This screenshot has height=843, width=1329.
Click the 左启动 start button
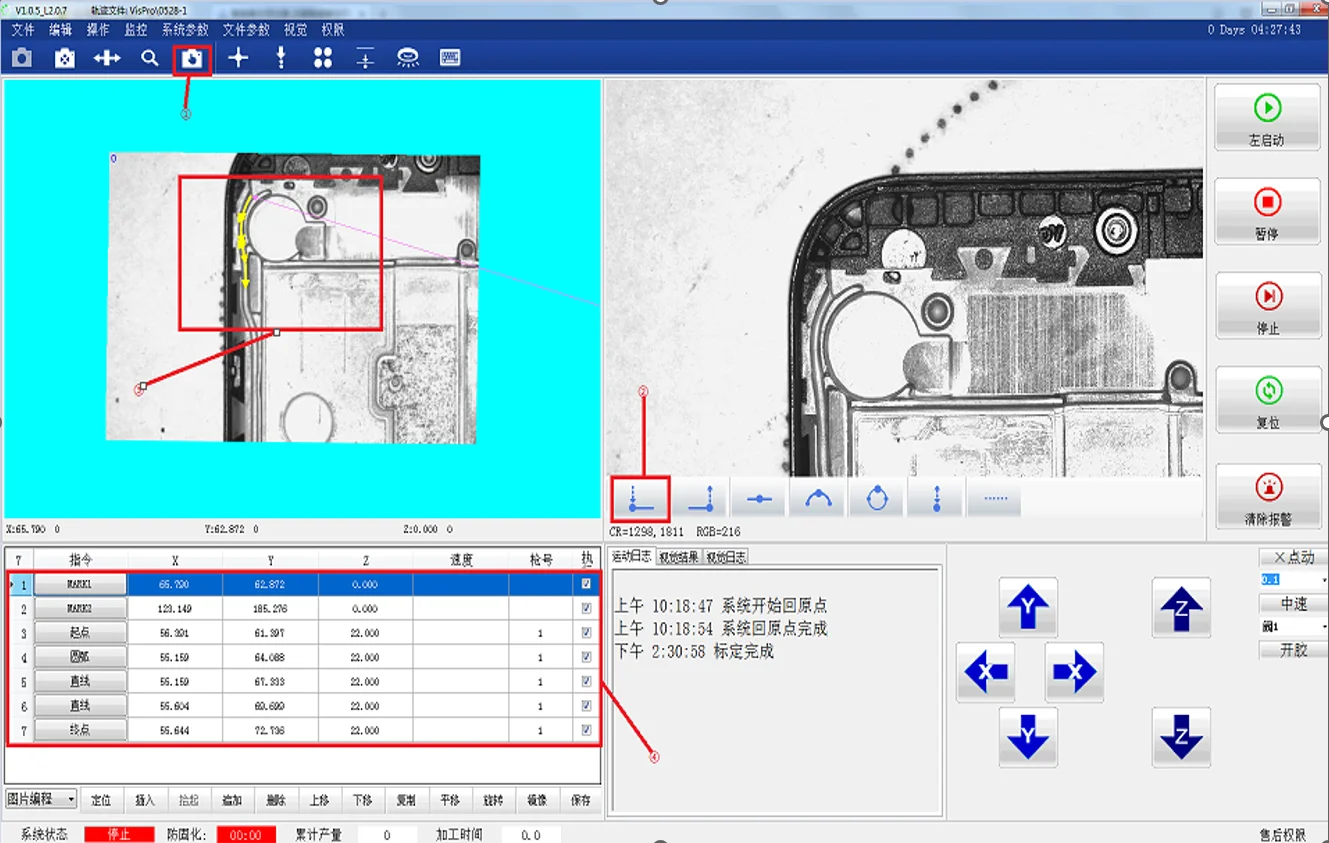point(1267,117)
